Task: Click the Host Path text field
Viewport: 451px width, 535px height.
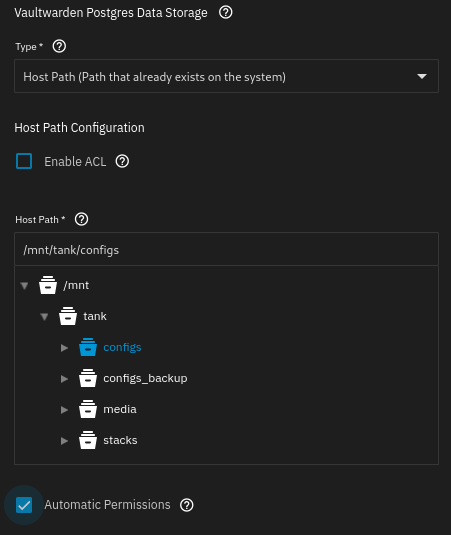Action: coord(226,249)
